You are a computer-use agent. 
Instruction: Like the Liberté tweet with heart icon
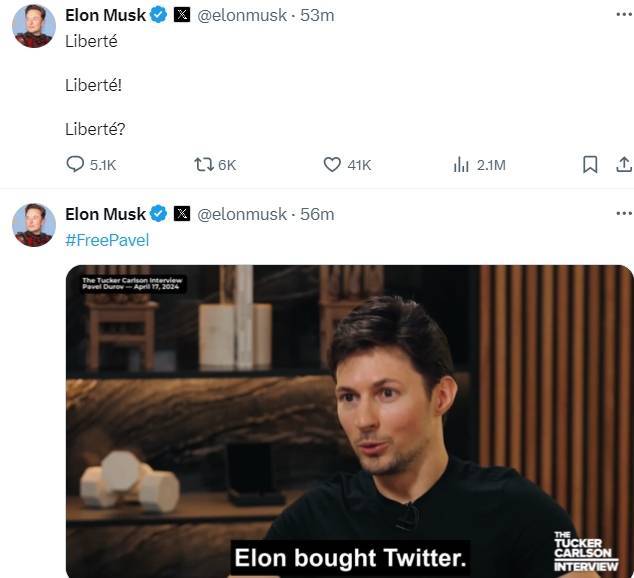pos(332,165)
